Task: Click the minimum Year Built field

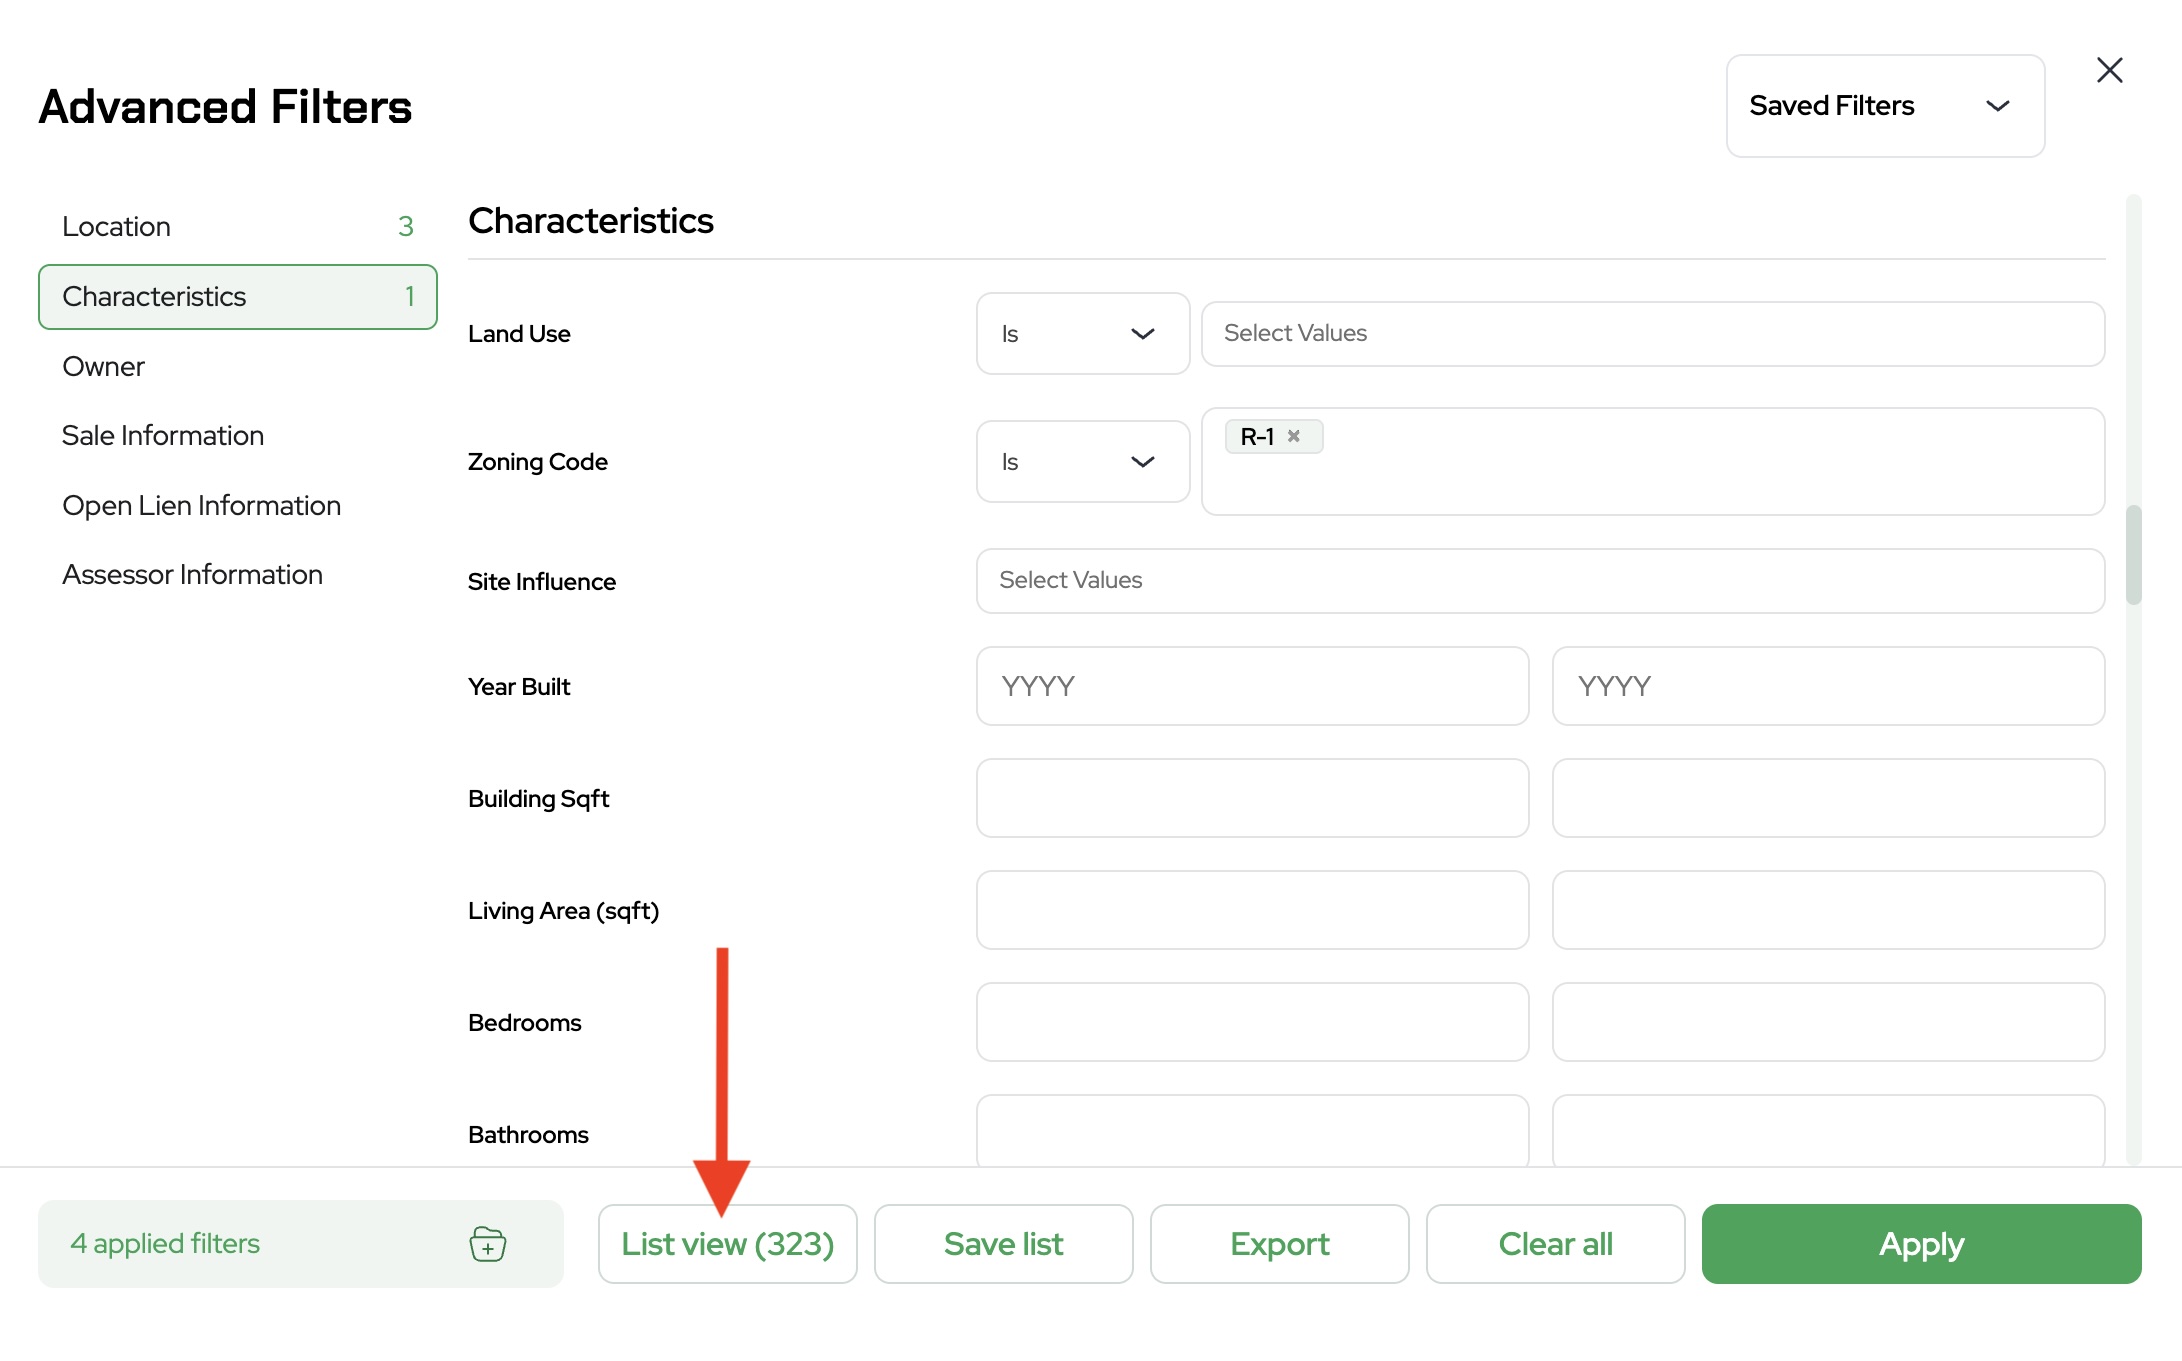Action: [x=1252, y=686]
